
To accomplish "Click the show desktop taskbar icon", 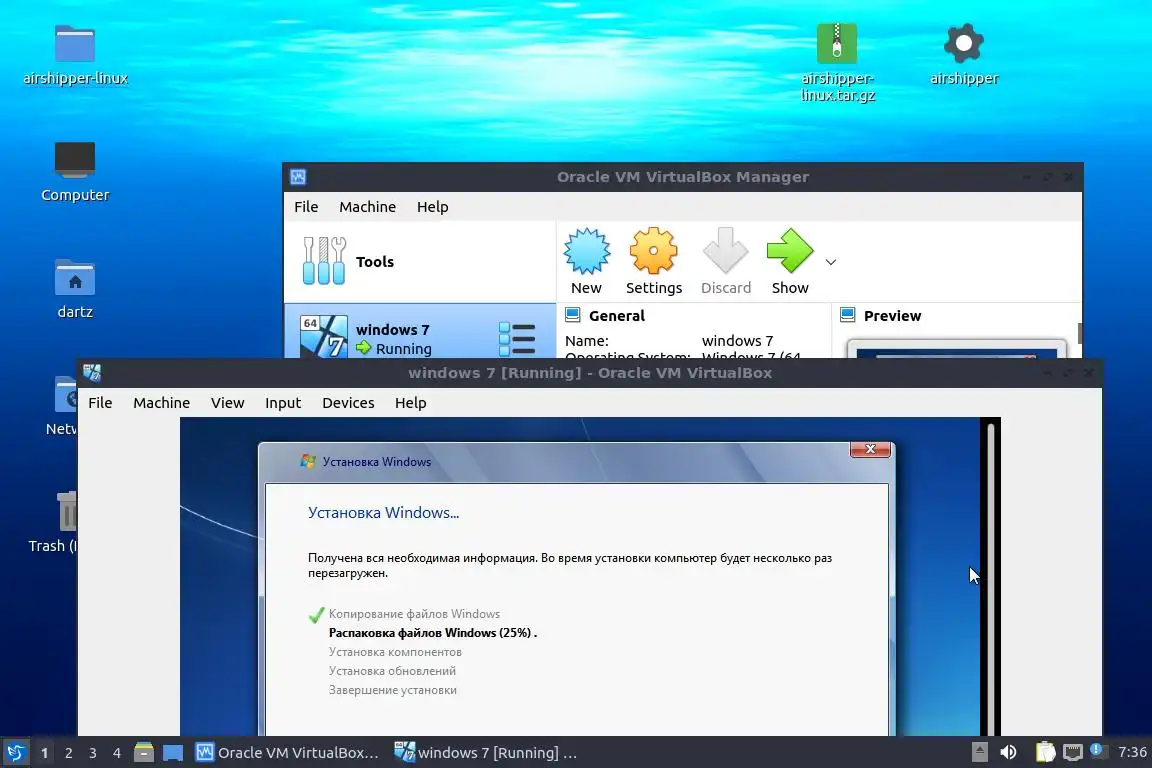I will [173, 753].
